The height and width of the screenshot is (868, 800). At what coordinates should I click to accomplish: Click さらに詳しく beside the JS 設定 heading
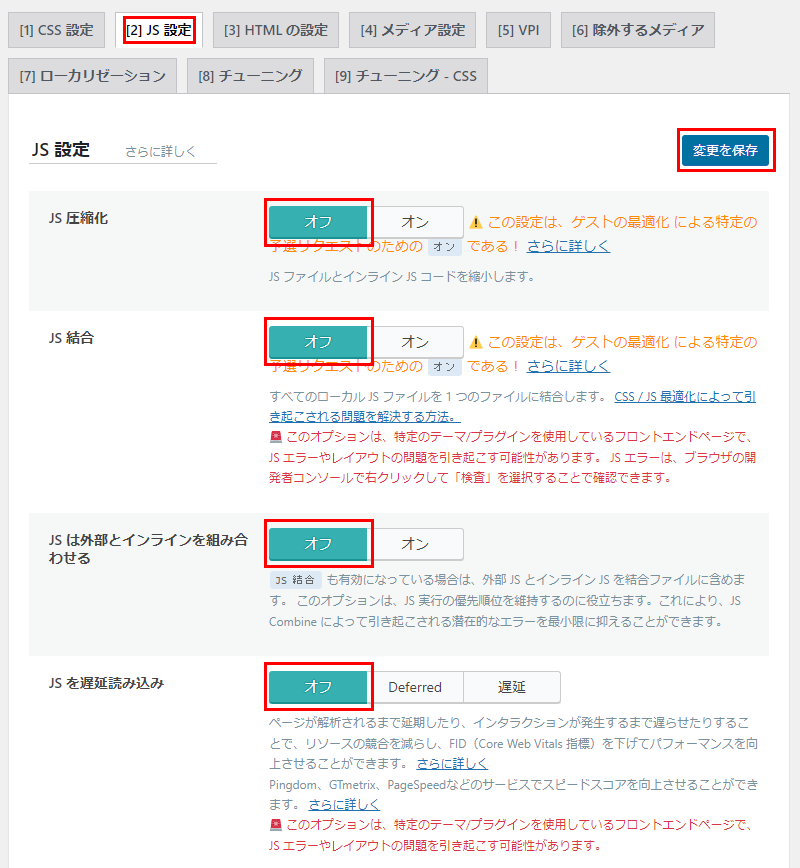(x=160, y=152)
